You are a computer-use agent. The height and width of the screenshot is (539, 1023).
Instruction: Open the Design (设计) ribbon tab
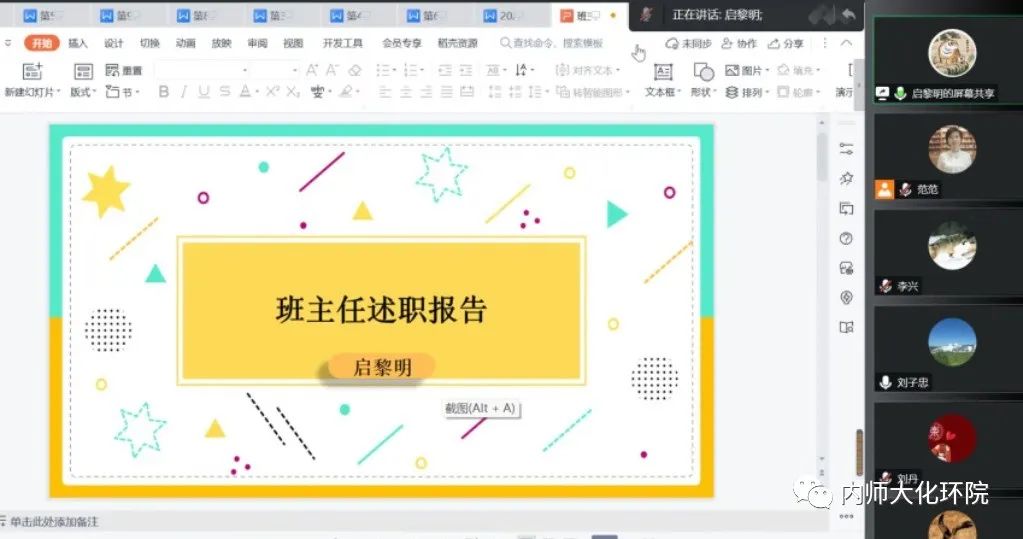114,44
